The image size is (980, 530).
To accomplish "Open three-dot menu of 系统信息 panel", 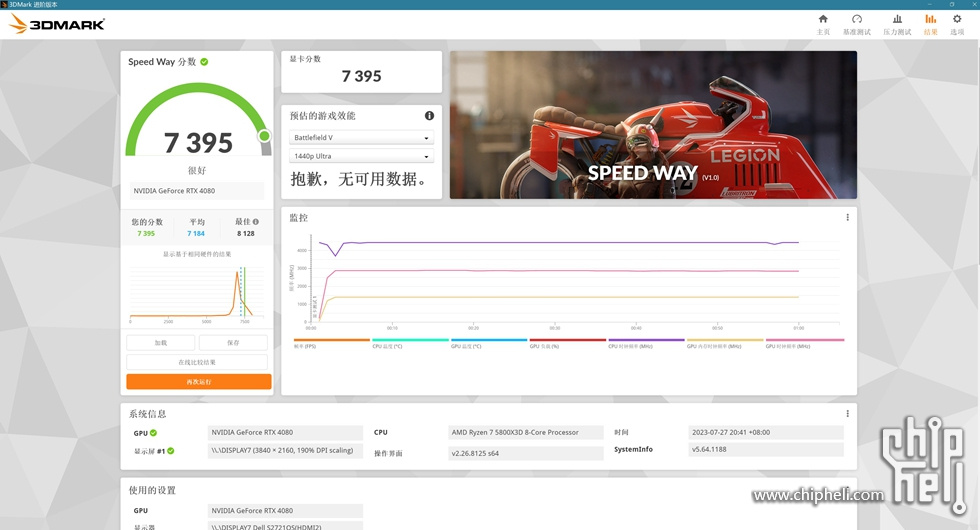I will click(x=848, y=414).
